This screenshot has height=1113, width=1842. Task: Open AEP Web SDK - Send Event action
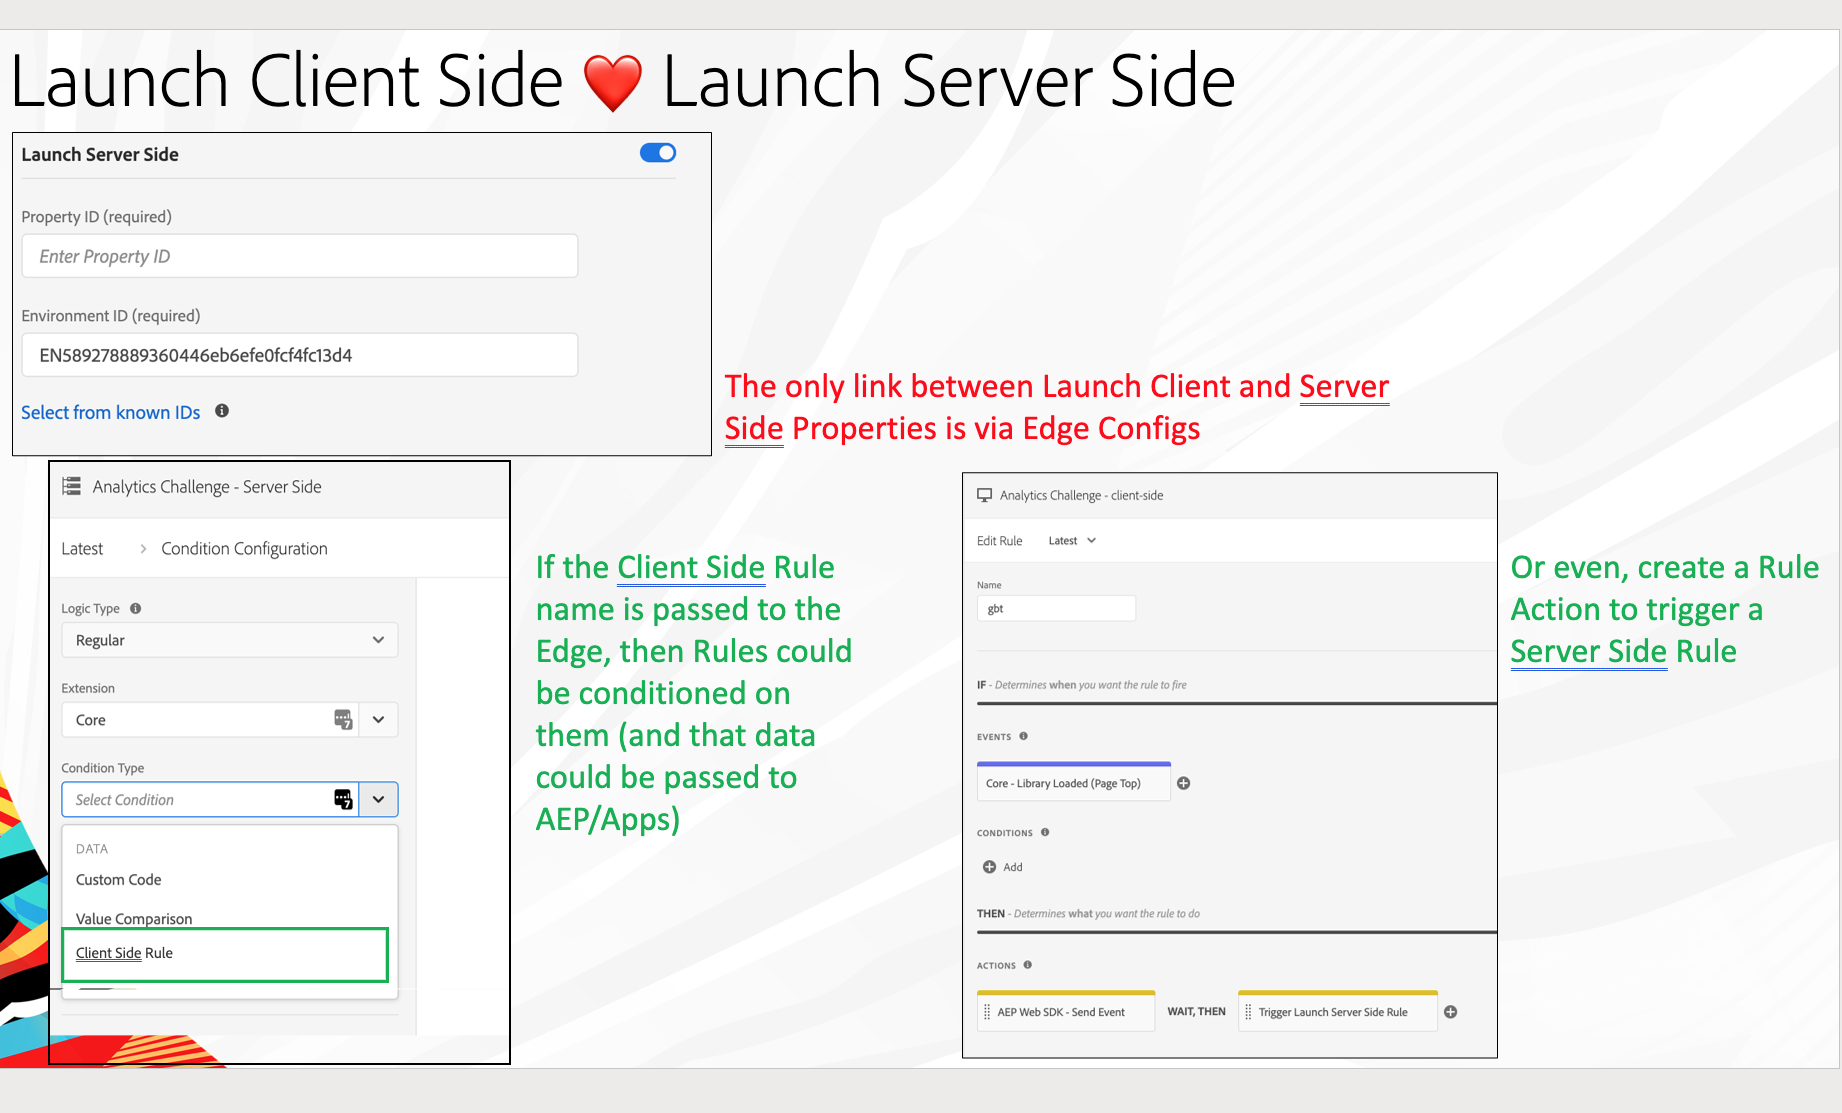(x=1066, y=1011)
